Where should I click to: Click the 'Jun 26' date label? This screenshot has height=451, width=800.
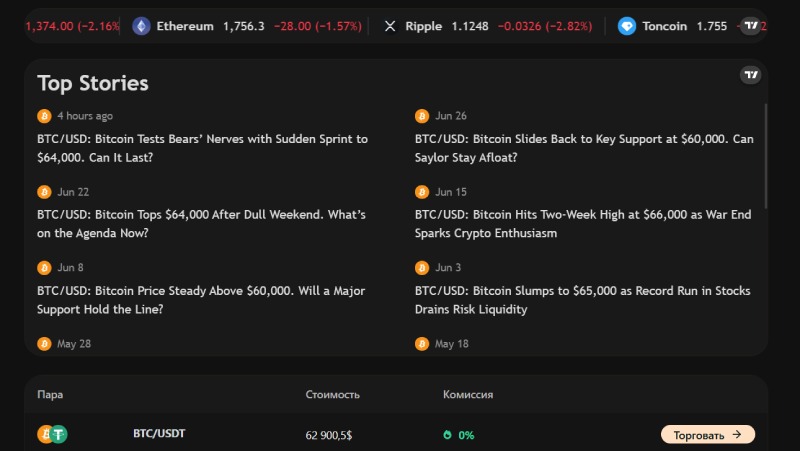[451, 116]
